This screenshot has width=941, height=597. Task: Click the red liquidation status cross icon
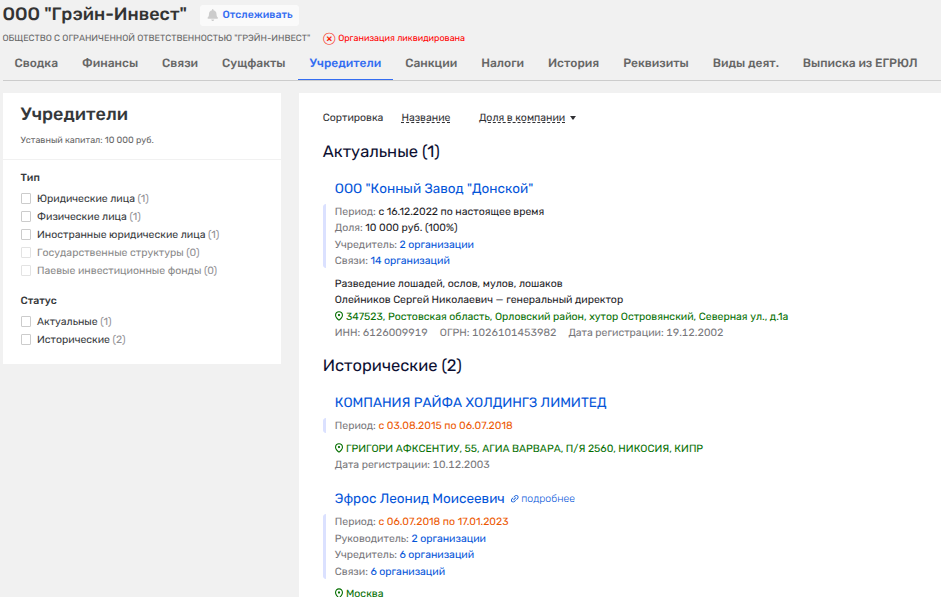point(329,38)
